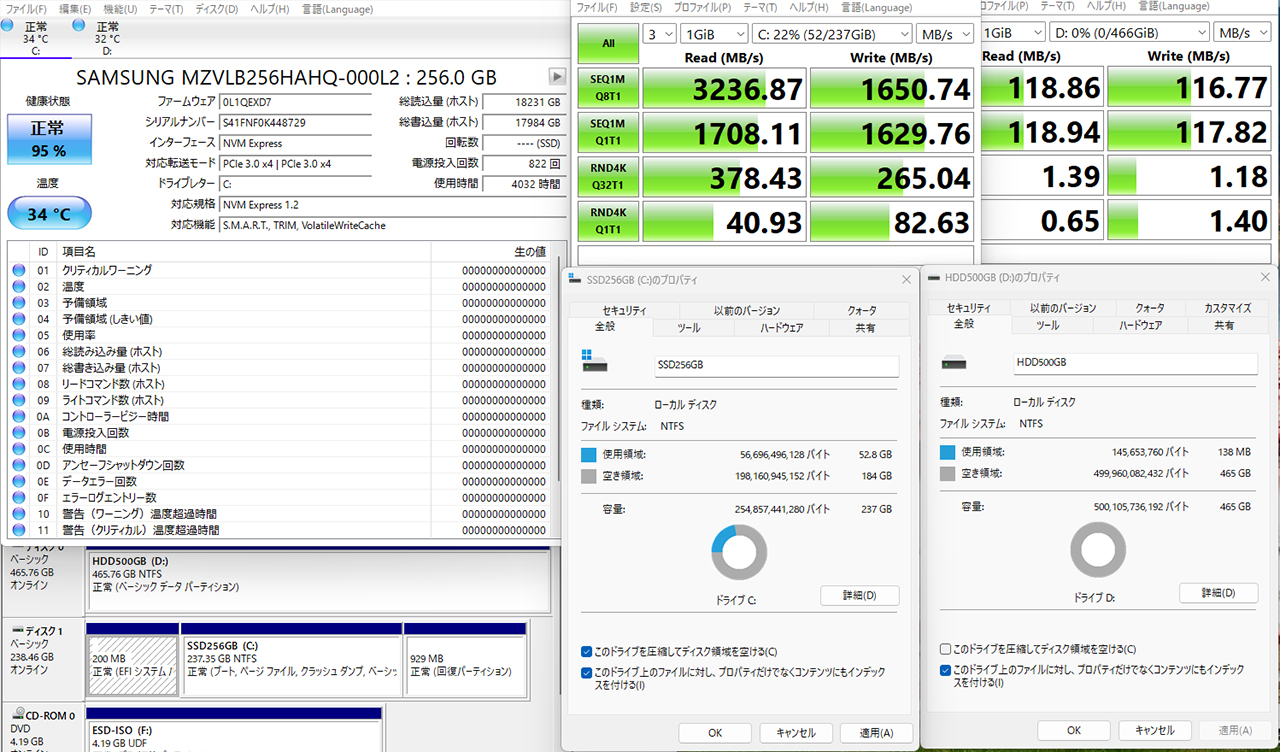The width and height of the screenshot is (1280, 752).
Task: Click キャンセル in HDD500GB properties dialog
Action: point(1153,730)
